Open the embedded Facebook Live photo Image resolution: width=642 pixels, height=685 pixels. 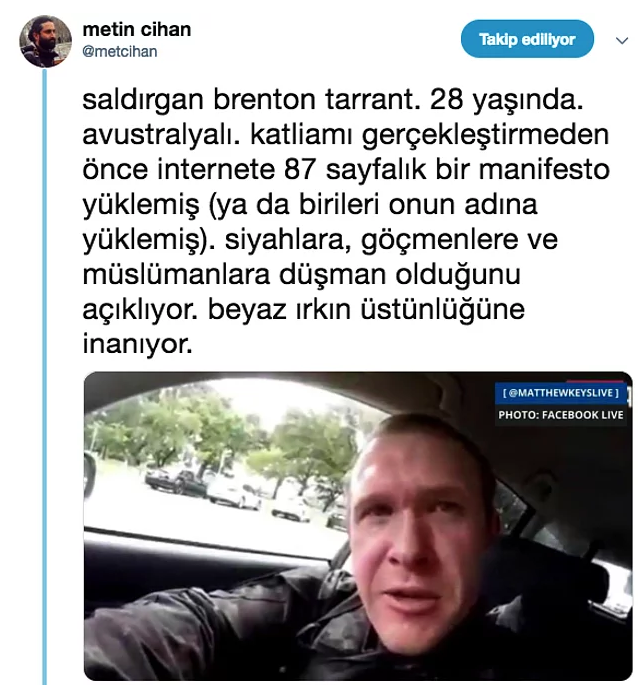point(358,526)
